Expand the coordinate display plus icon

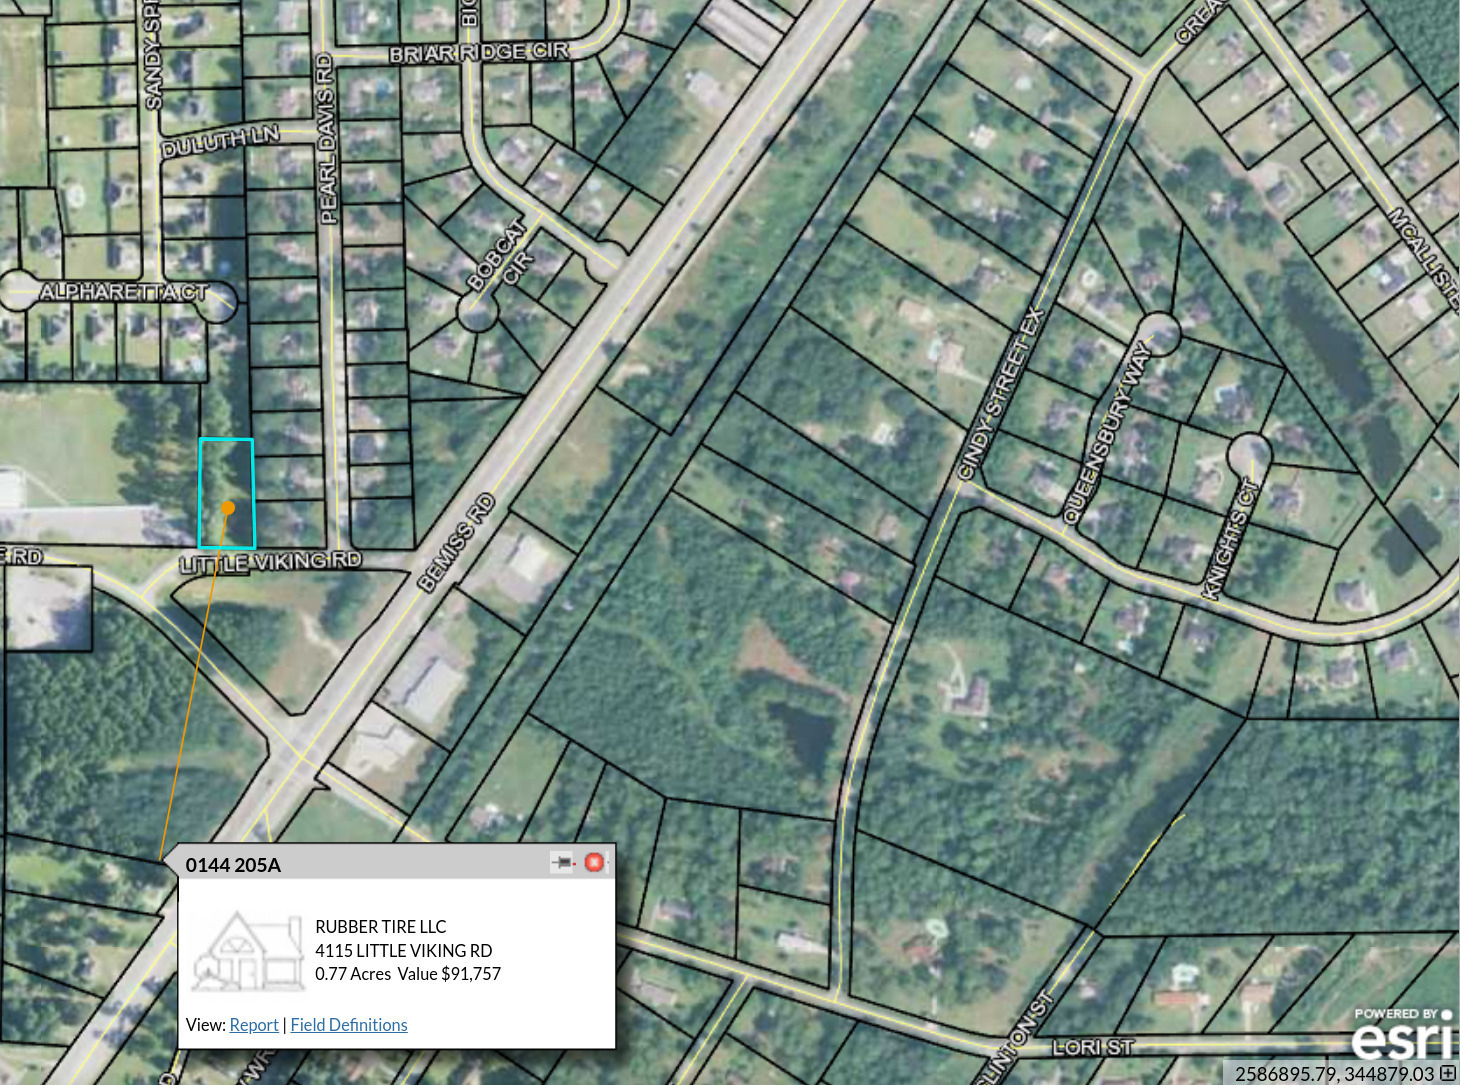pyautogui.click(x=1447, y=1073)
